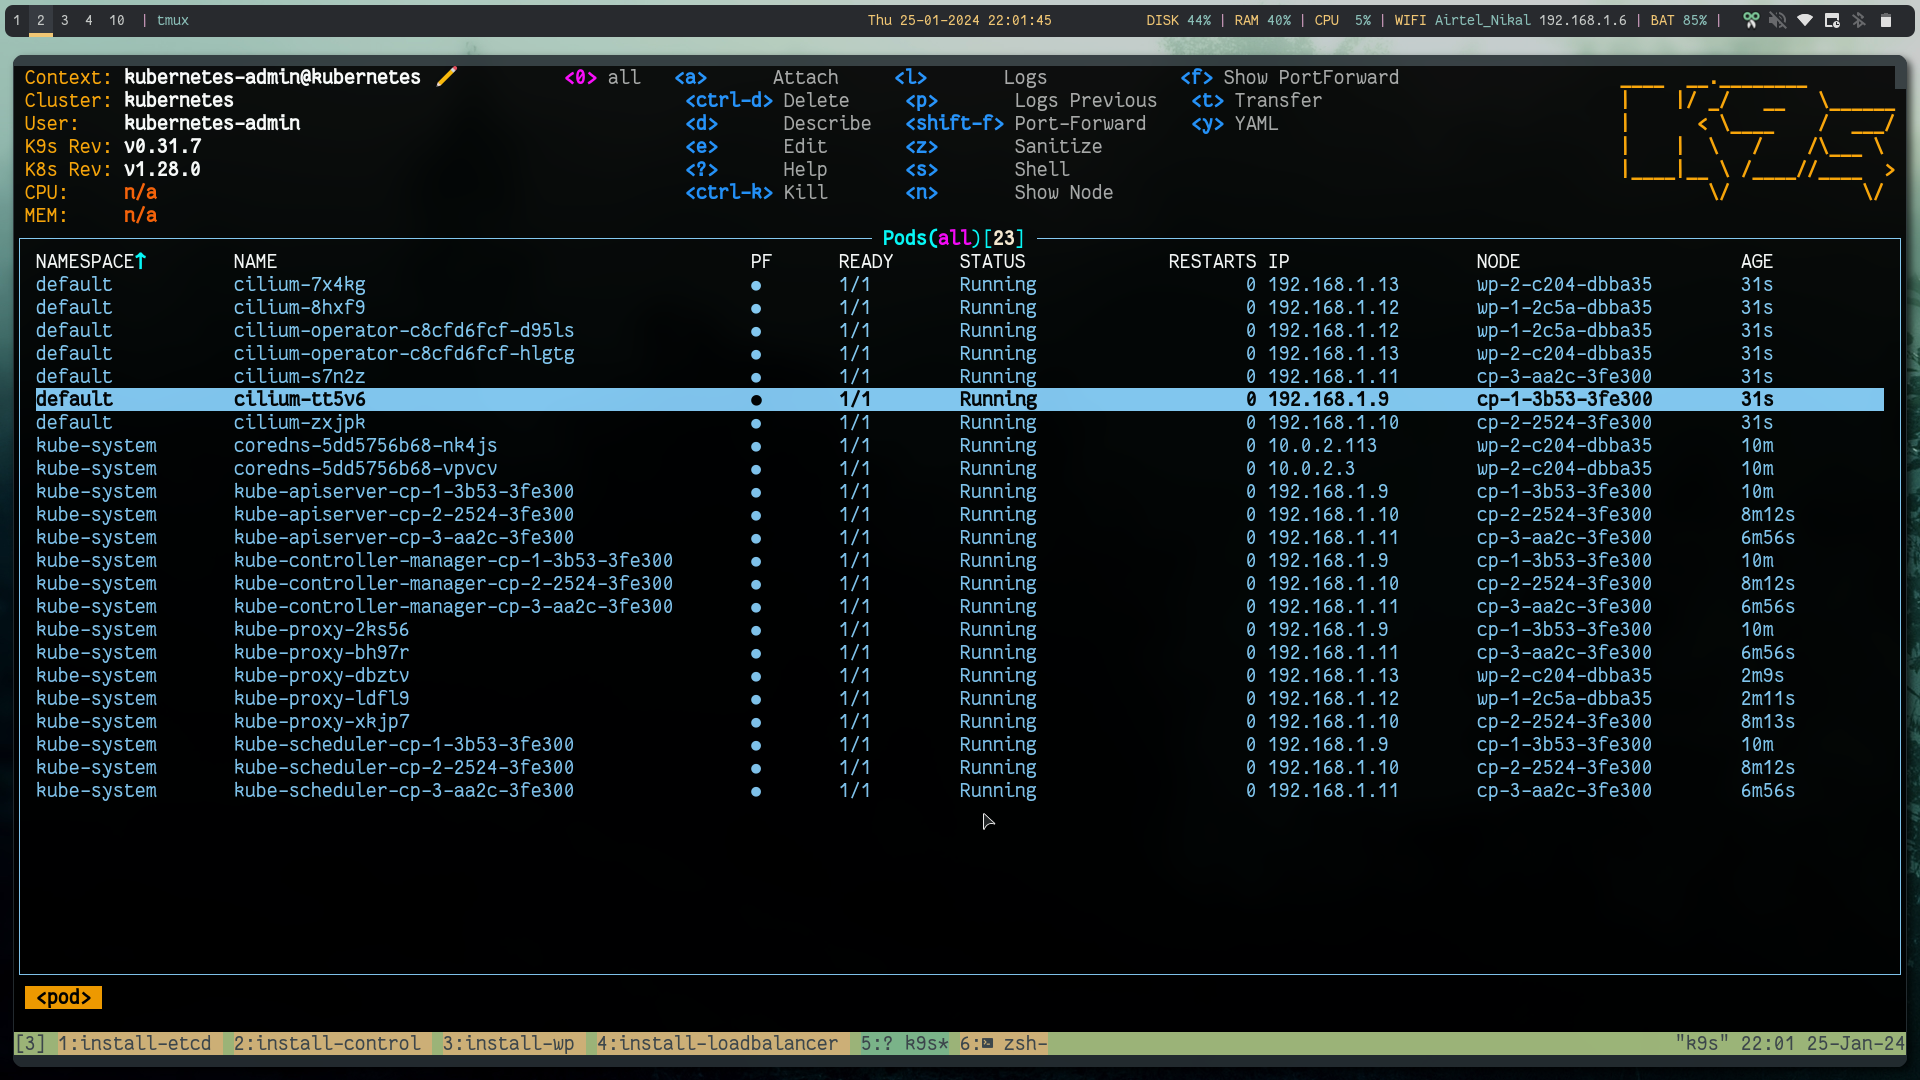Select tmux window 5 k9s
This screenshot has width=1920, height=1080.
(x=905, y=1044)
